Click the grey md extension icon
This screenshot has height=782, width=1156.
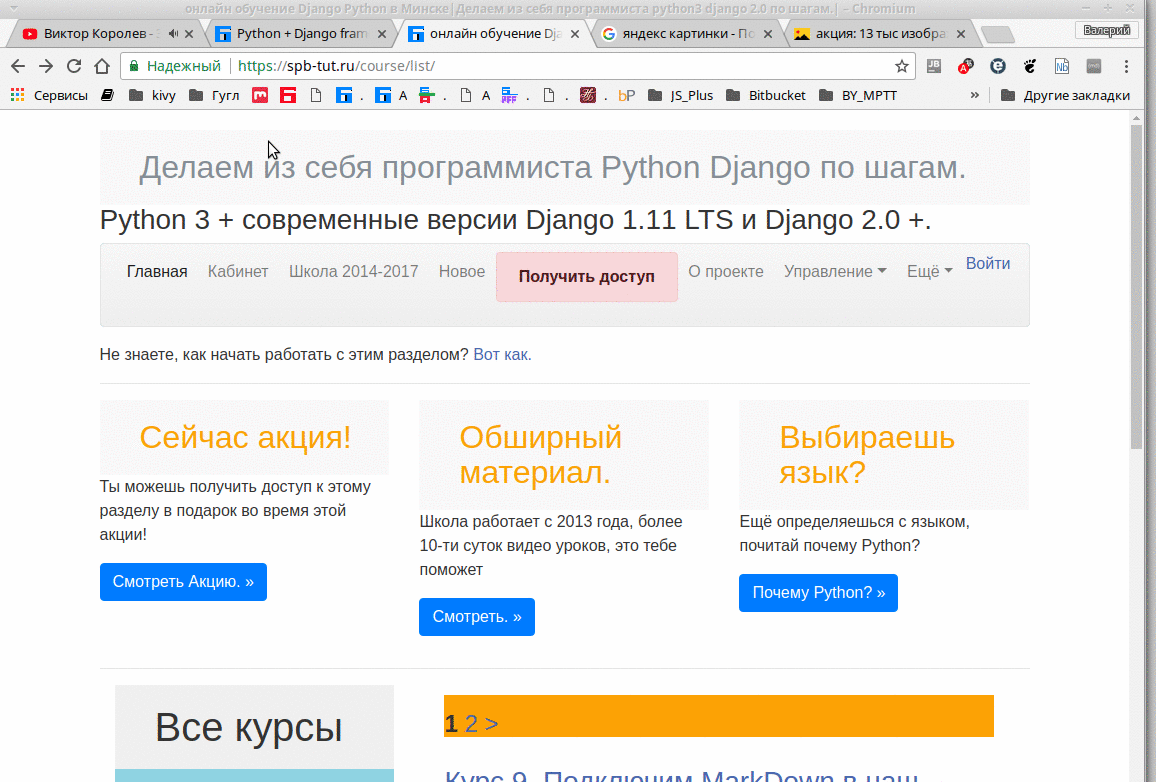[1094, 66]
